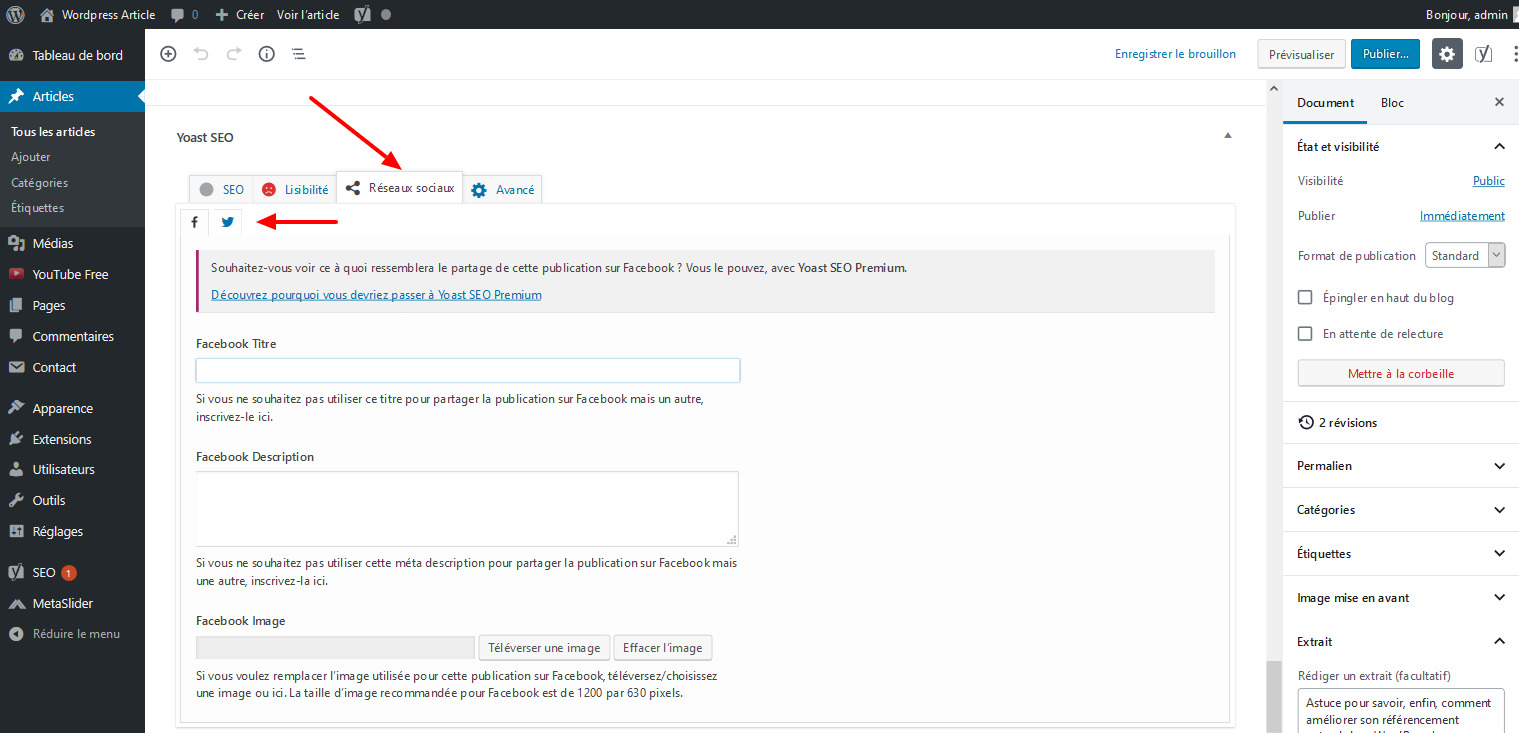
Task: Open 2 révisions history
Action: point(1337,423)
